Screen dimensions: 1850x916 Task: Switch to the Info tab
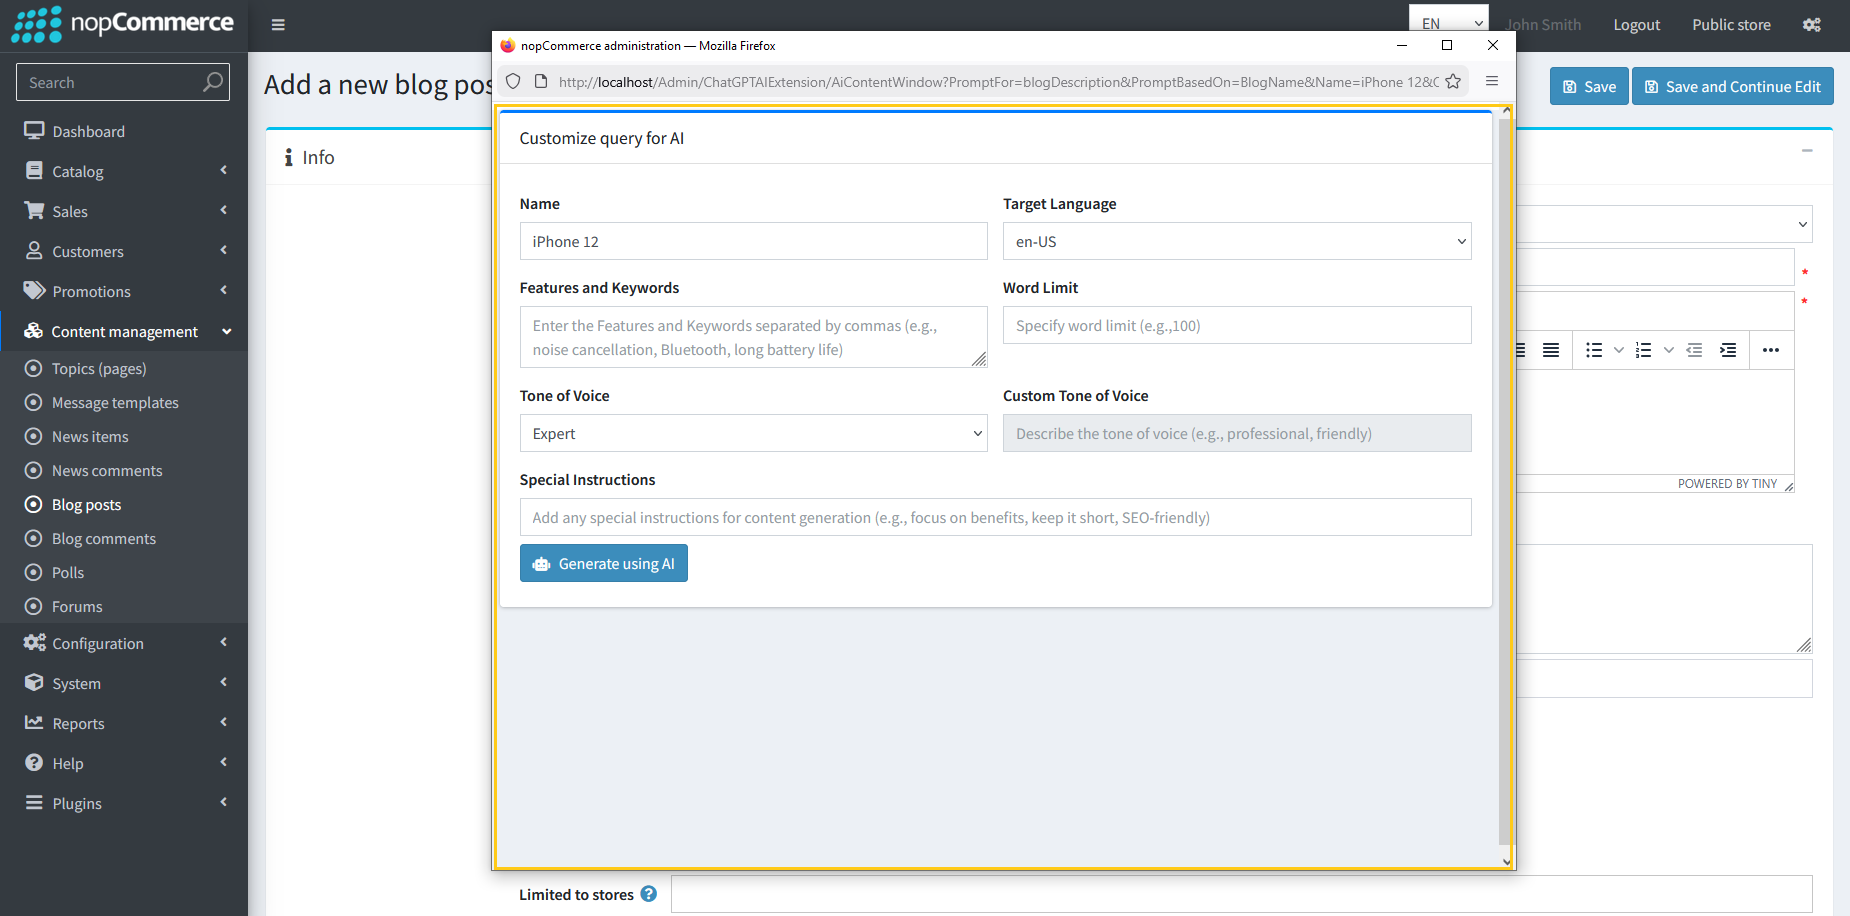pos(310,157)
